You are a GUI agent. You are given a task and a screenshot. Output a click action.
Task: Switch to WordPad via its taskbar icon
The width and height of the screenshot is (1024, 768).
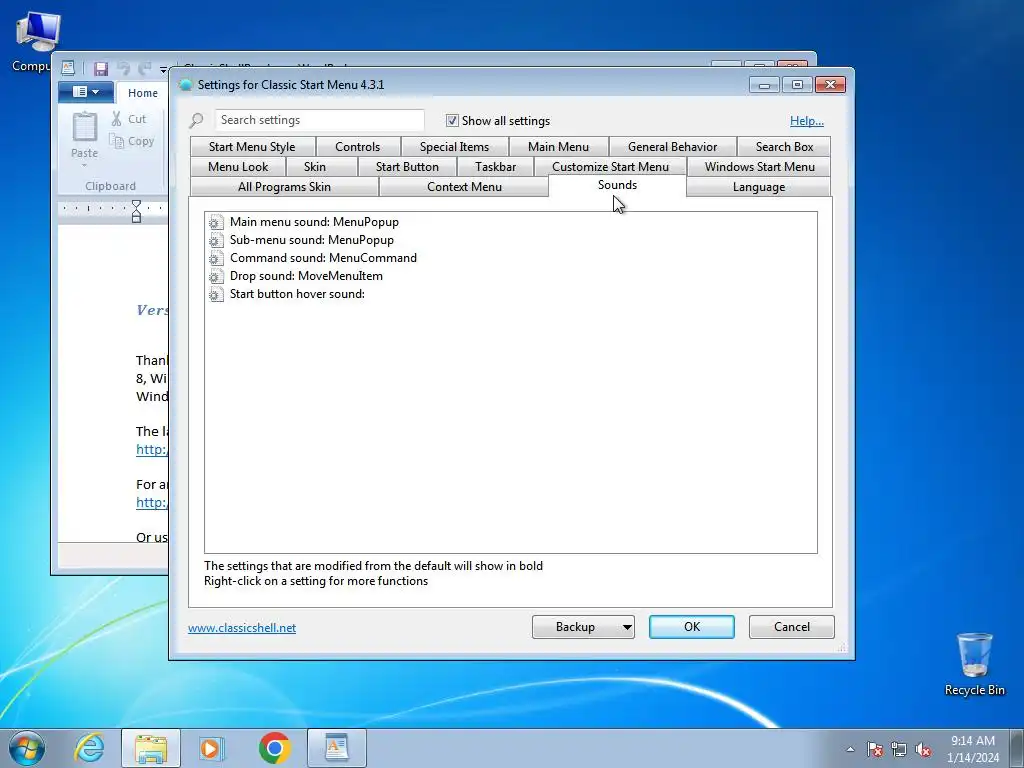(x=336, y=748)
